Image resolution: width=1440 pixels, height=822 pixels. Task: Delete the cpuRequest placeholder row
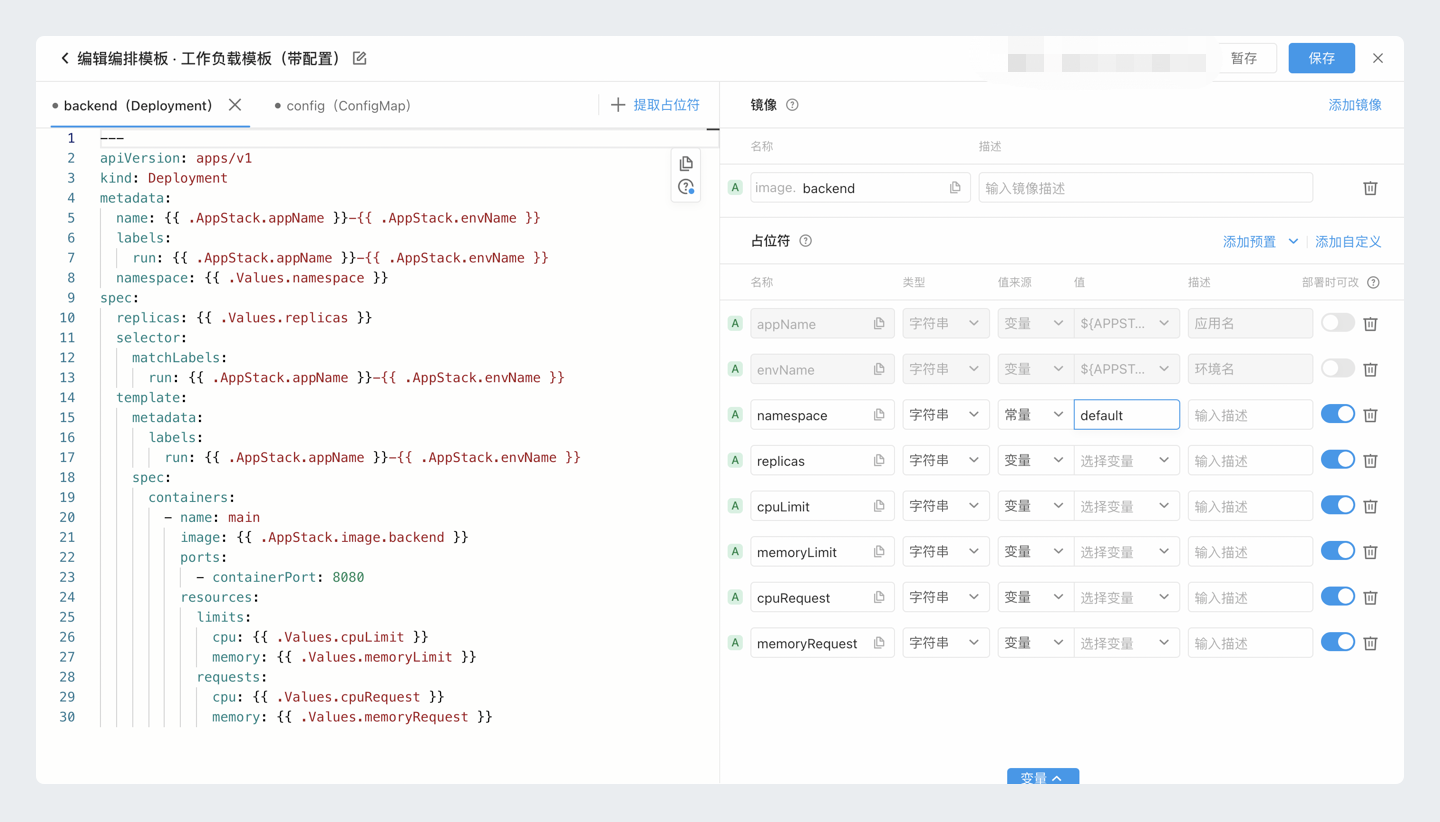coord(1370,598)
